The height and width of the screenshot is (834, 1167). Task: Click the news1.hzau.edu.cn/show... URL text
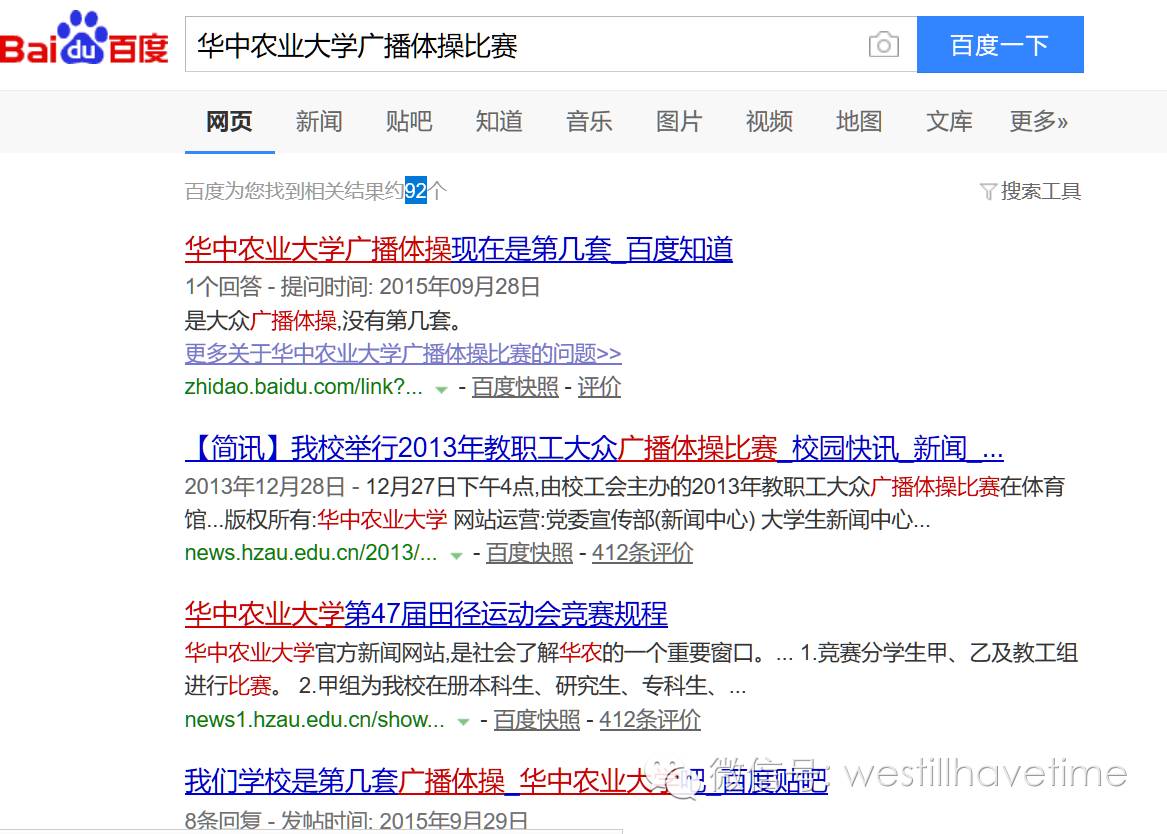coord(315,719)
